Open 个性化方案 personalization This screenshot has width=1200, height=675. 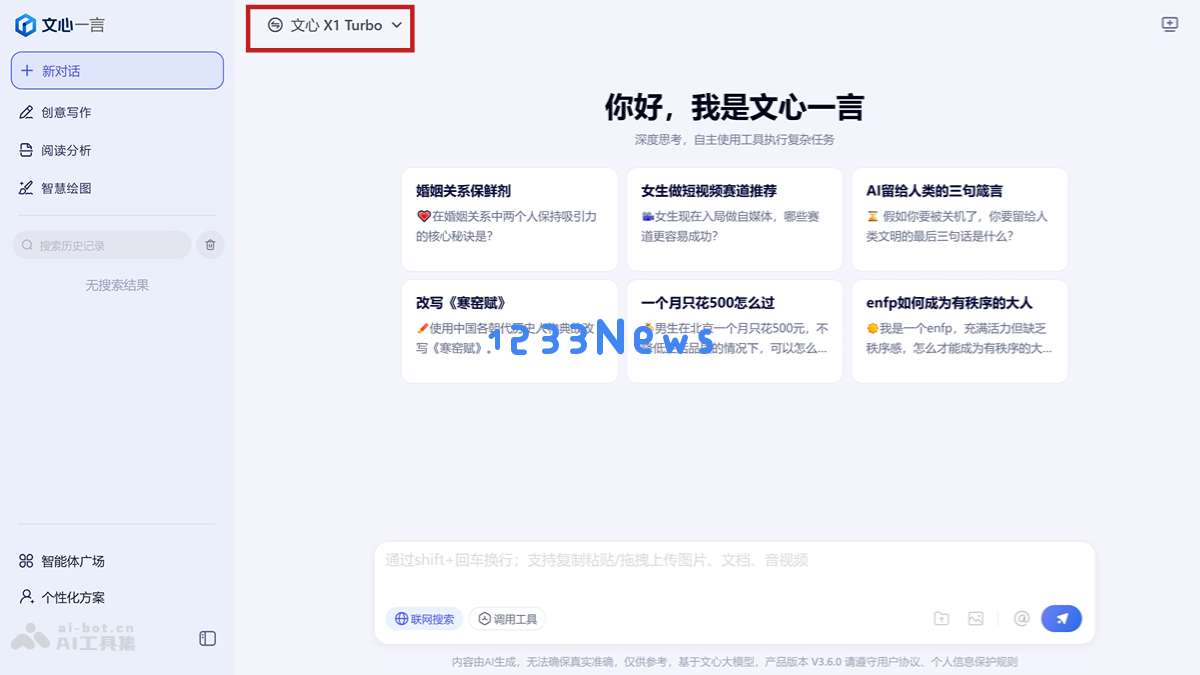tap(62, 597)
